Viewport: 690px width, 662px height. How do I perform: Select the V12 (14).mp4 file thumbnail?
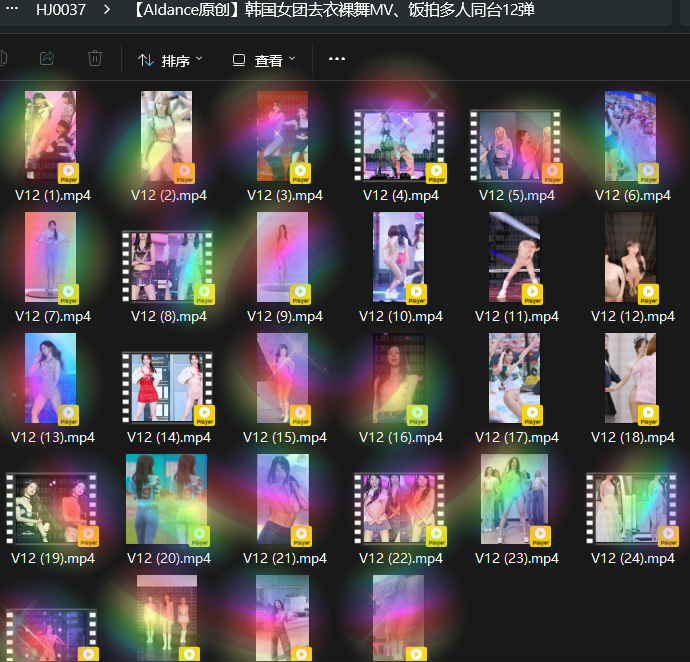167,387
